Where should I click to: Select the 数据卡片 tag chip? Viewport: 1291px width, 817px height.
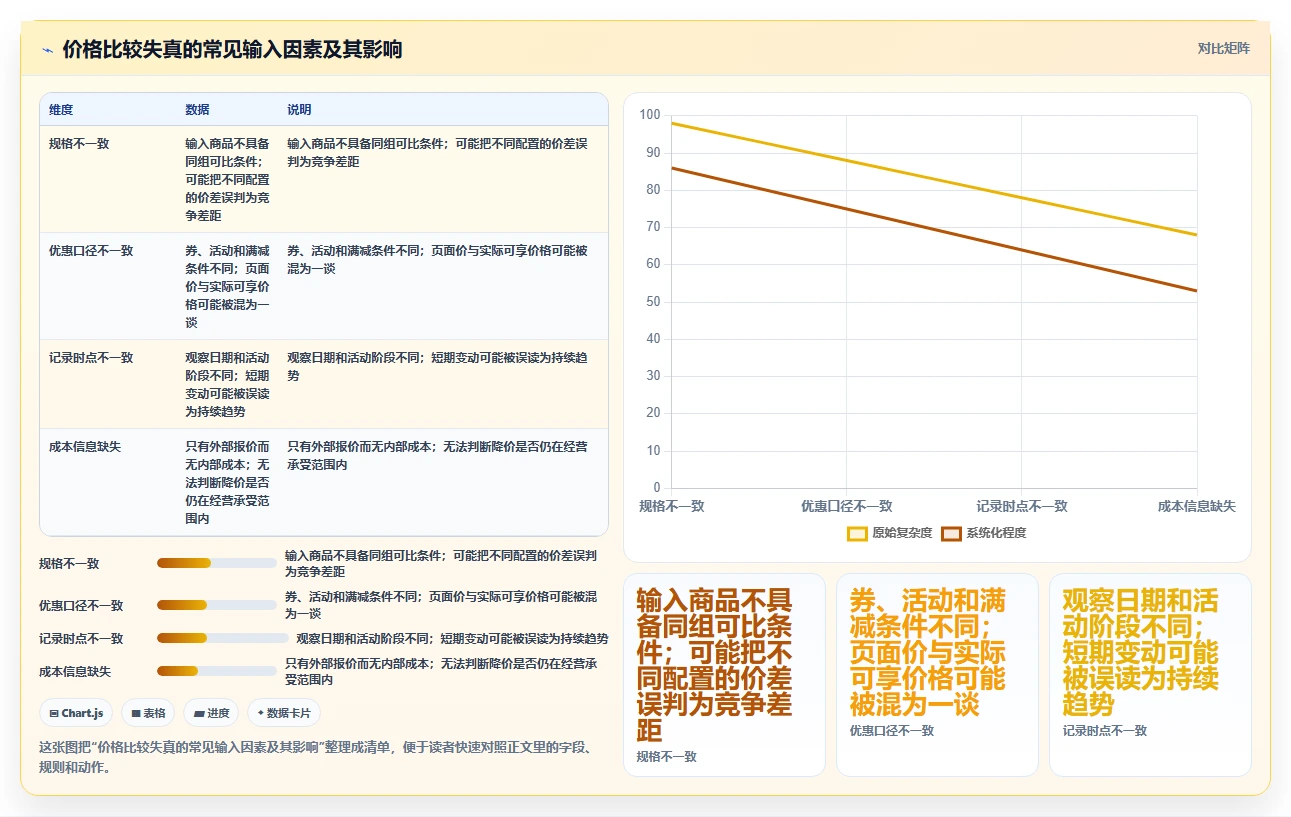284,713
